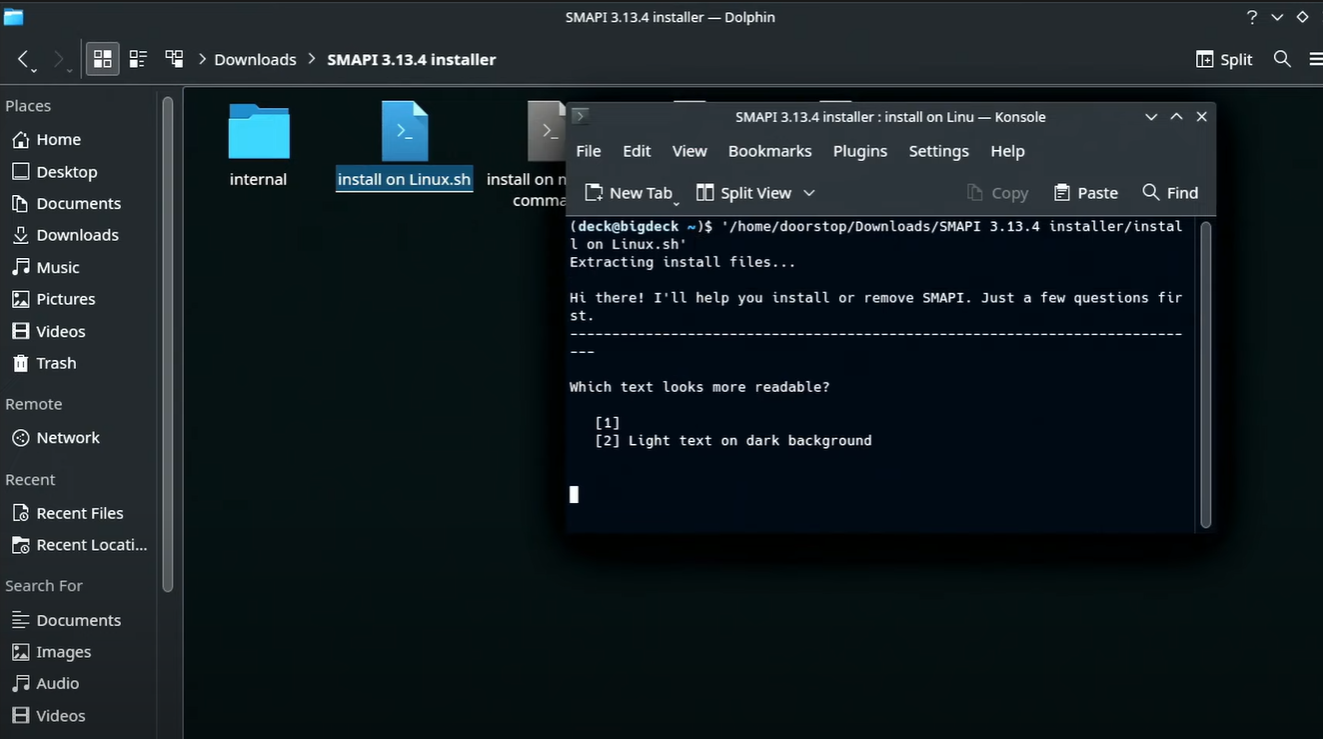Viewport: 1323px width, 739px height.
Task: Open Konsole Edit menu
Action: [x=636, y=151]
